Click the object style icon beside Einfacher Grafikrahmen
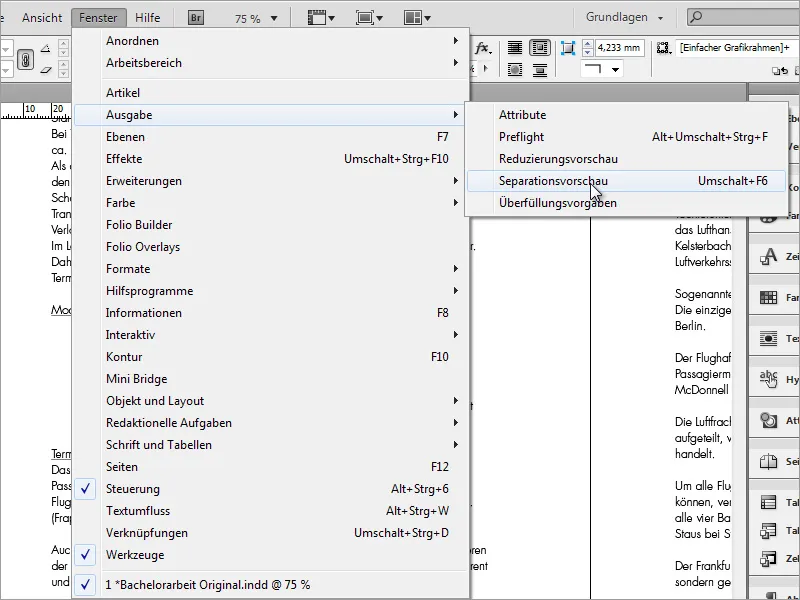800x600 pixels. click(x=663, y=48)
